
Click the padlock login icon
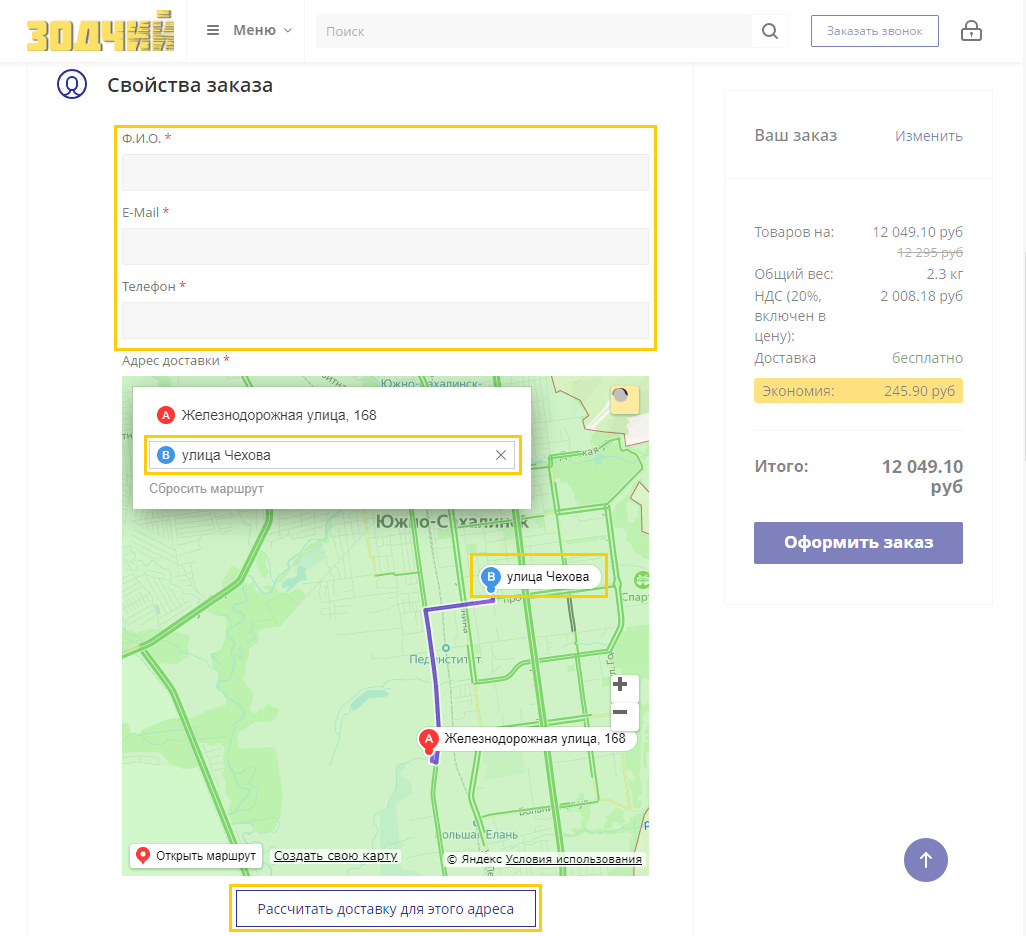(x=970, y=31)
